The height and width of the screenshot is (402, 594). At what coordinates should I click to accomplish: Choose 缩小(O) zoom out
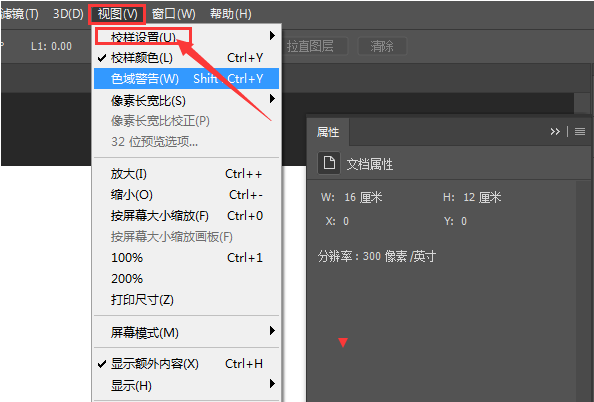tap(186, 195)
